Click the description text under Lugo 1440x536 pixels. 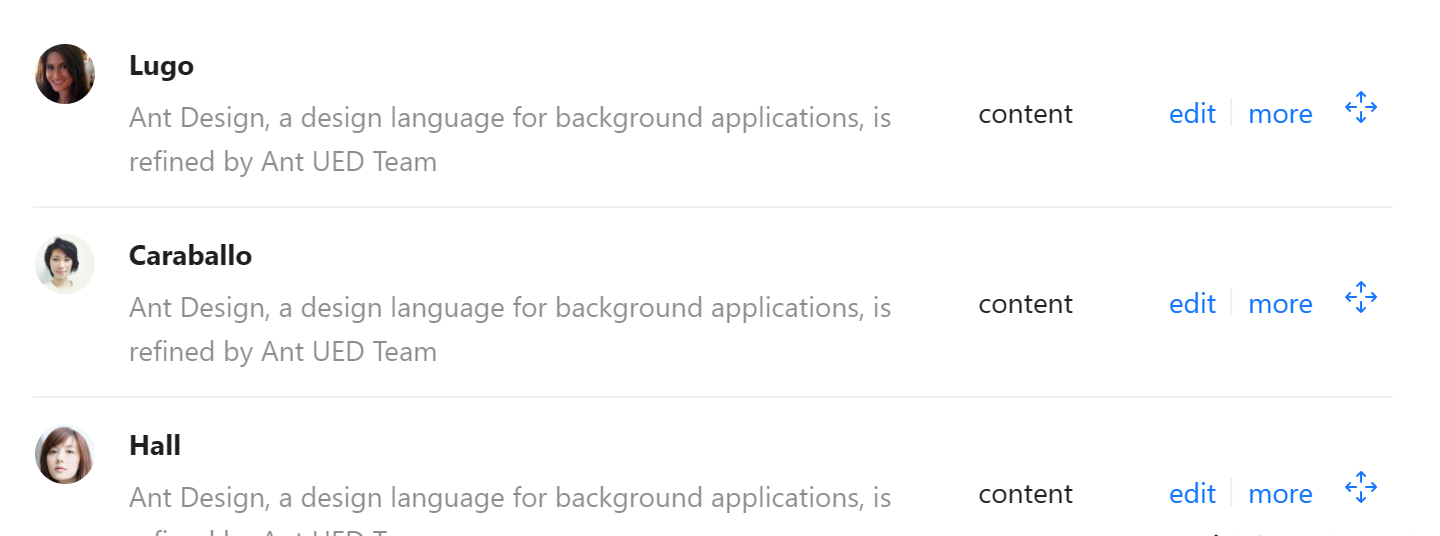click(x=510, y=140)
